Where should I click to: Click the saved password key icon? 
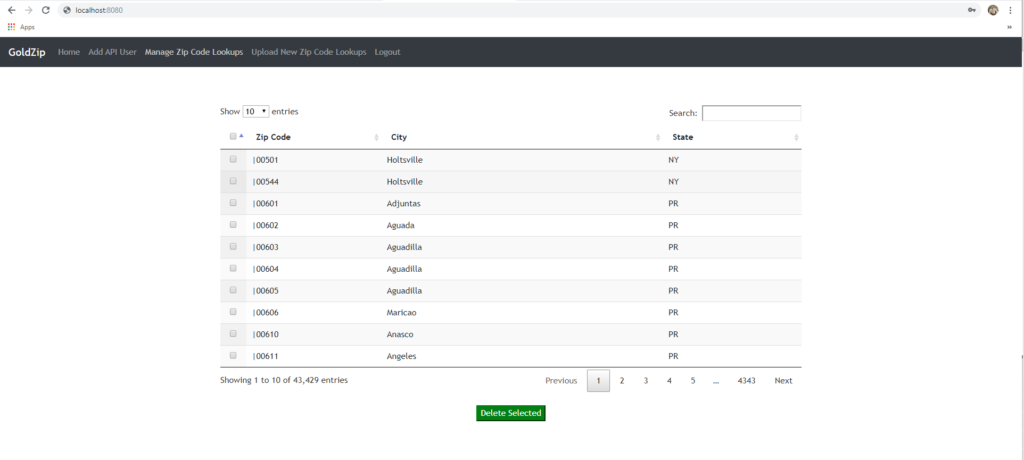[972, 10]
